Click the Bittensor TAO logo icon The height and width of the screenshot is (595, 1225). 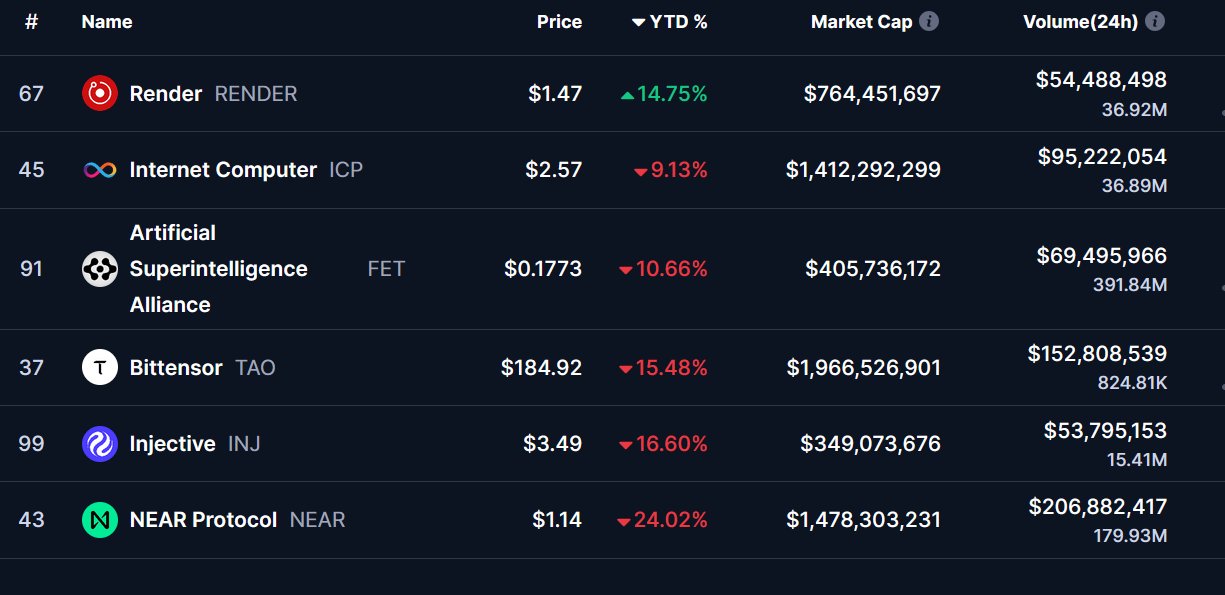(100, 368)
